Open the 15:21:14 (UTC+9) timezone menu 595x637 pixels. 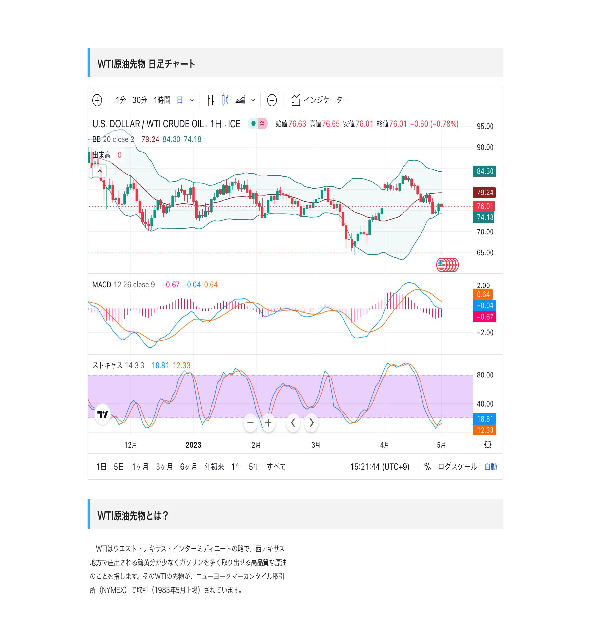380,467
